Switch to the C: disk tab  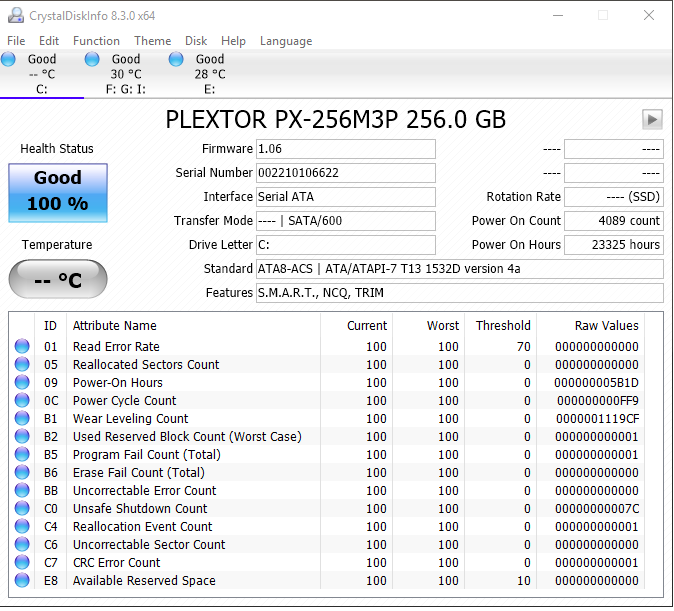coord(42,74)
